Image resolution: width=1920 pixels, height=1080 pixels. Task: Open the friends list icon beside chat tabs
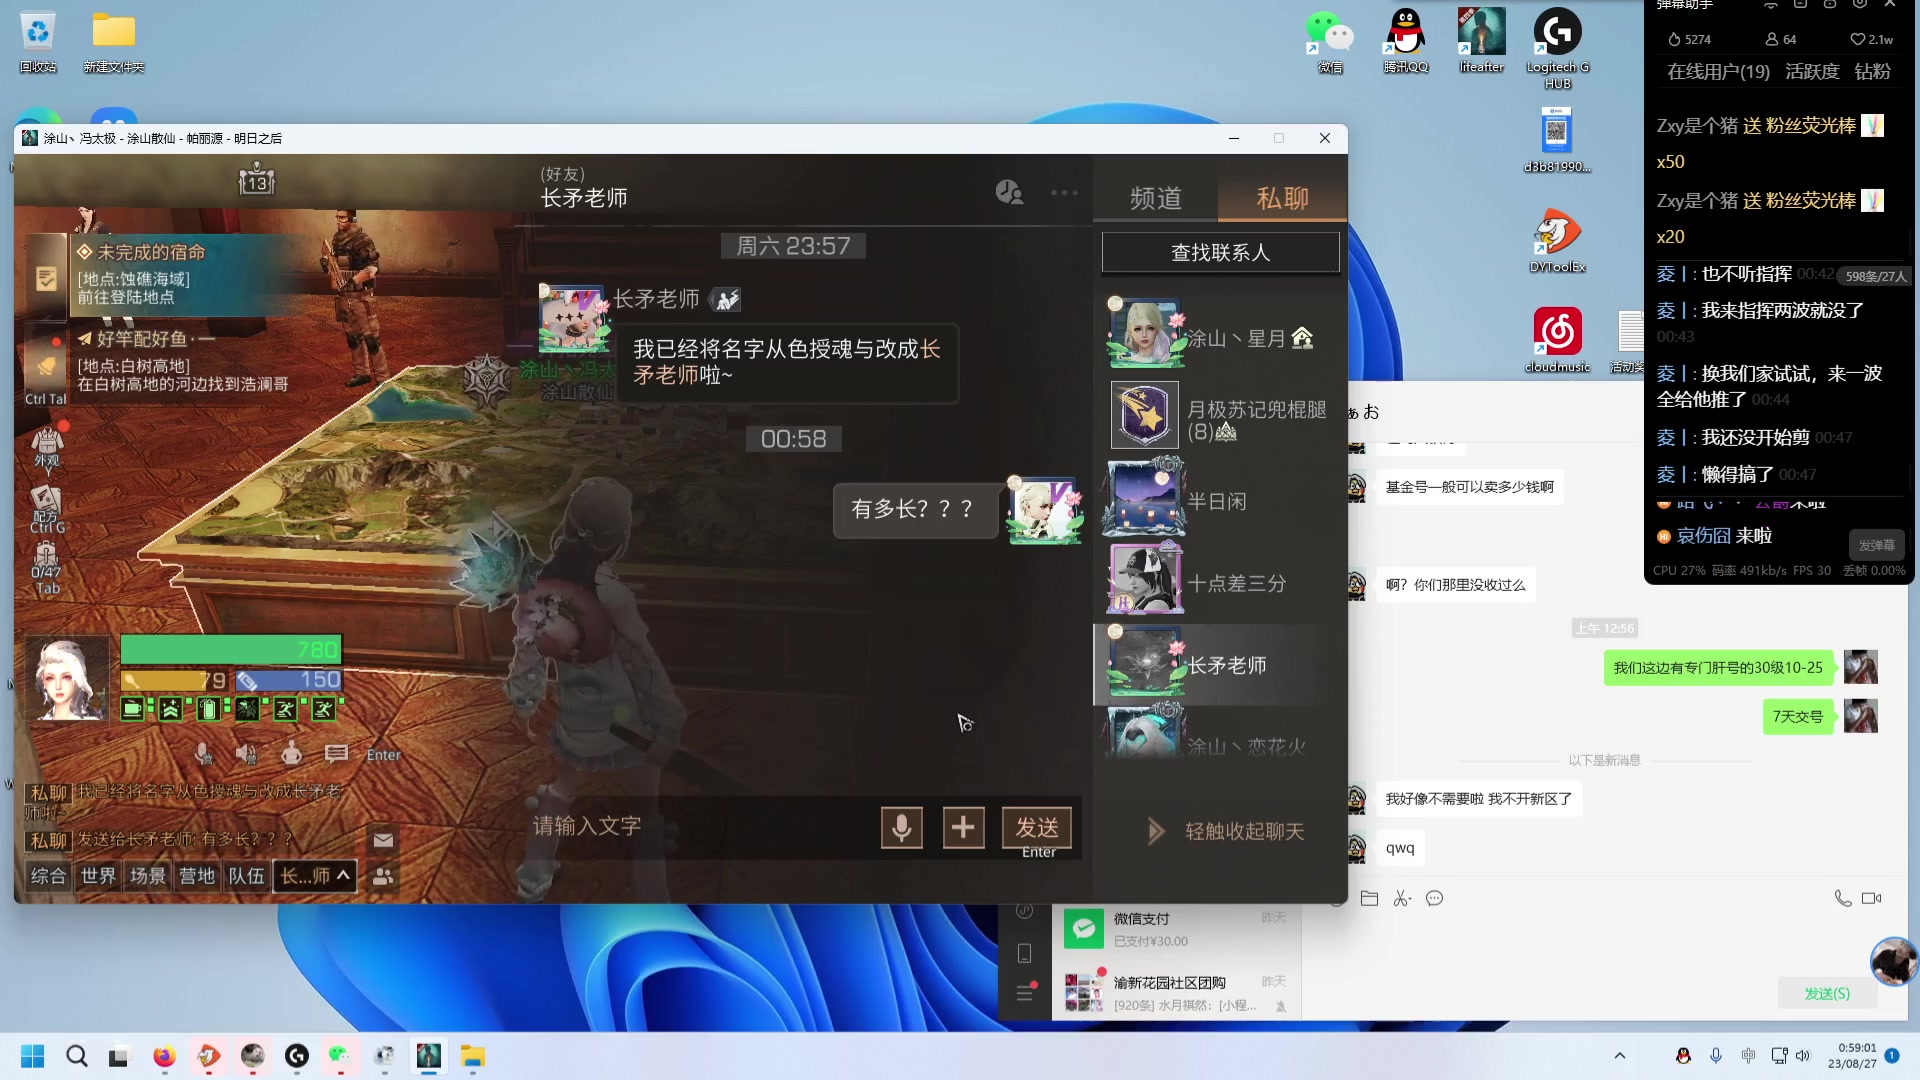pyautogui.click(x=383, y=877)
